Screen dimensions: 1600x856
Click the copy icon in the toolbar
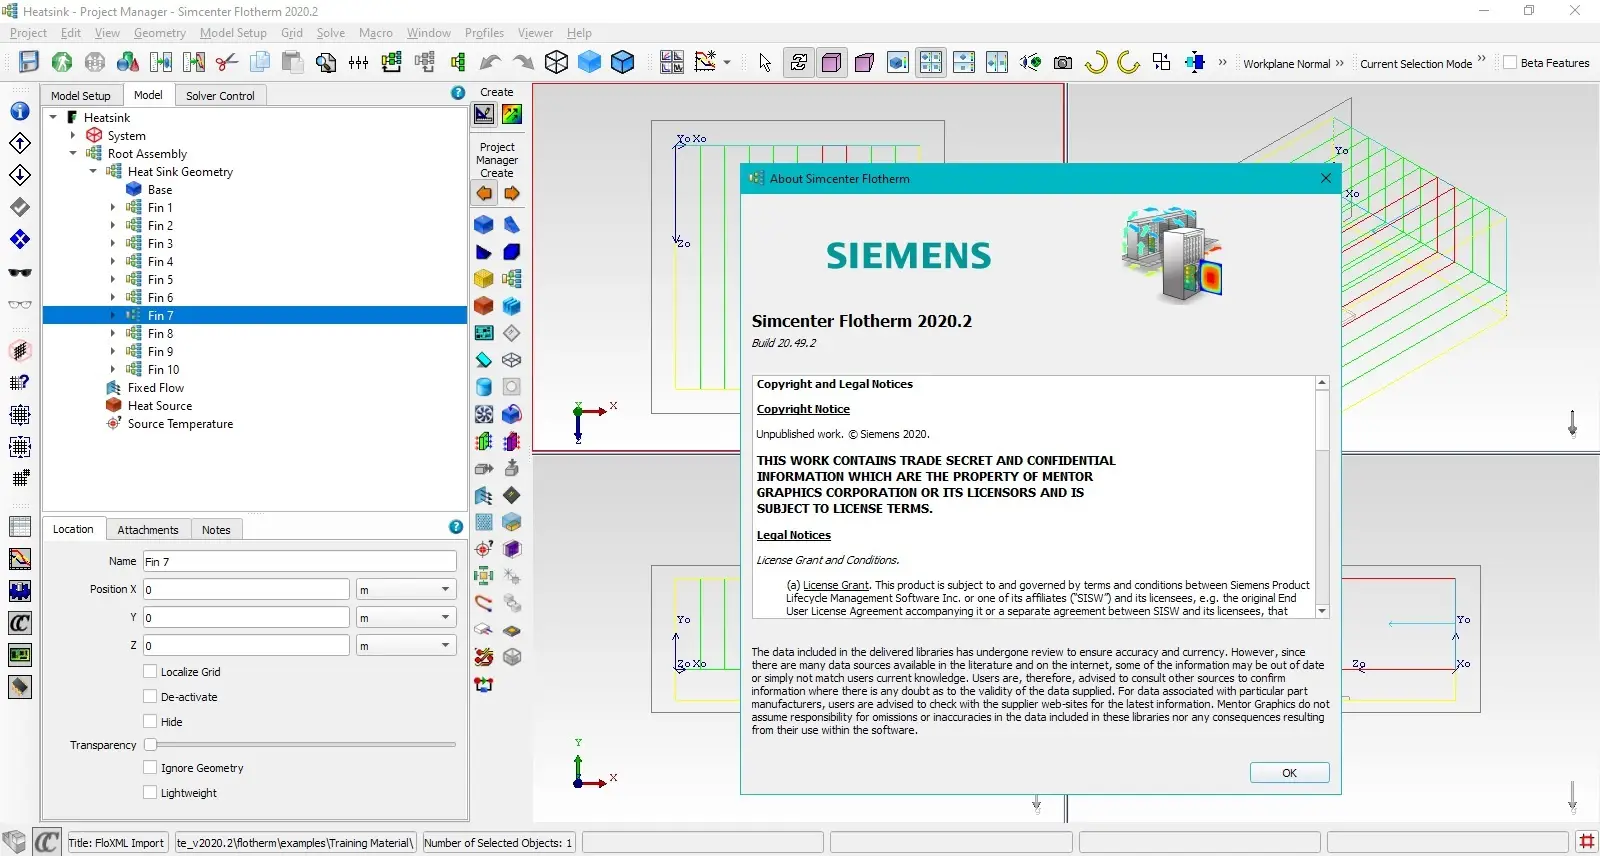(x=260, y=62)
